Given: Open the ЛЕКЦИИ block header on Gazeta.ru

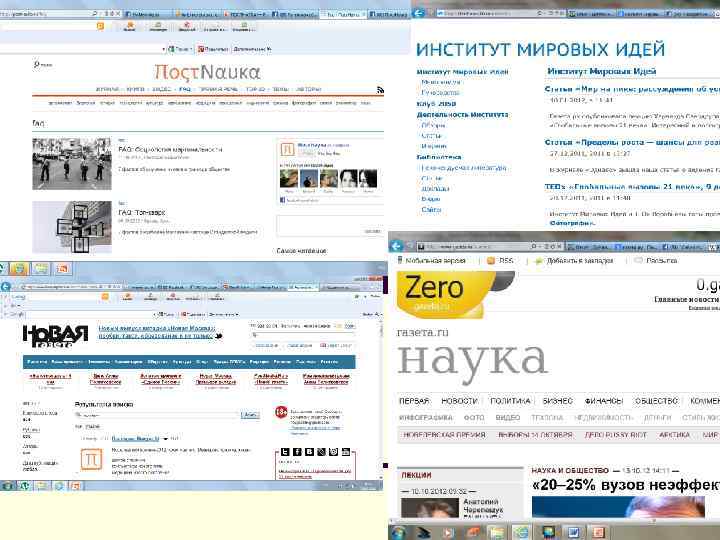Looking at the screenshot, I should coord(416,475).
